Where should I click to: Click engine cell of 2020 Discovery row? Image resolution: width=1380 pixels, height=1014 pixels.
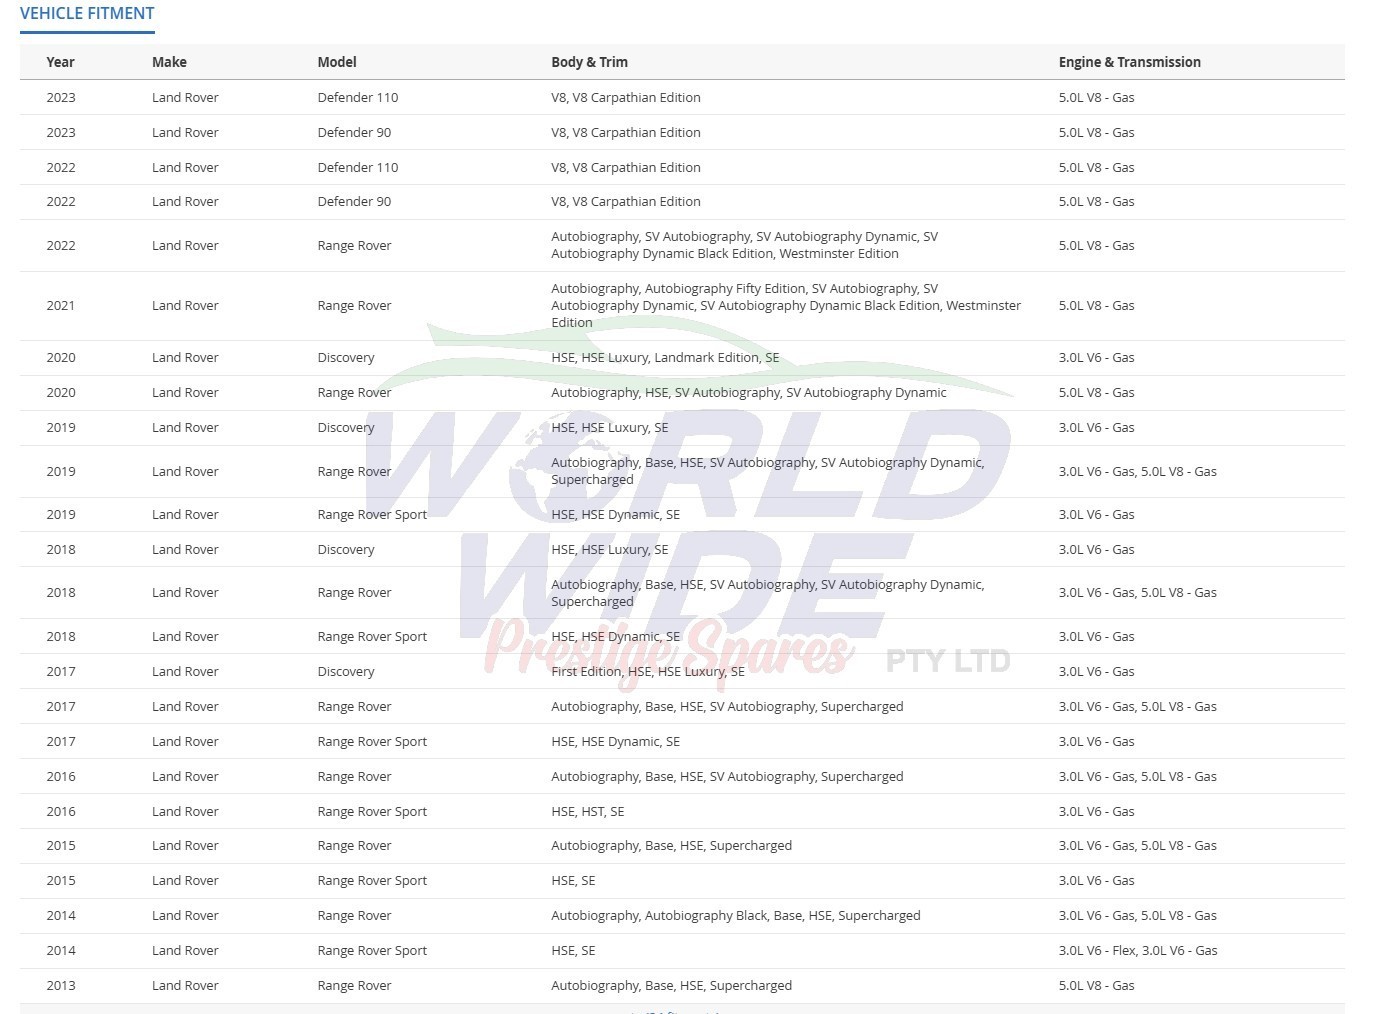[x=1097, y=358]
